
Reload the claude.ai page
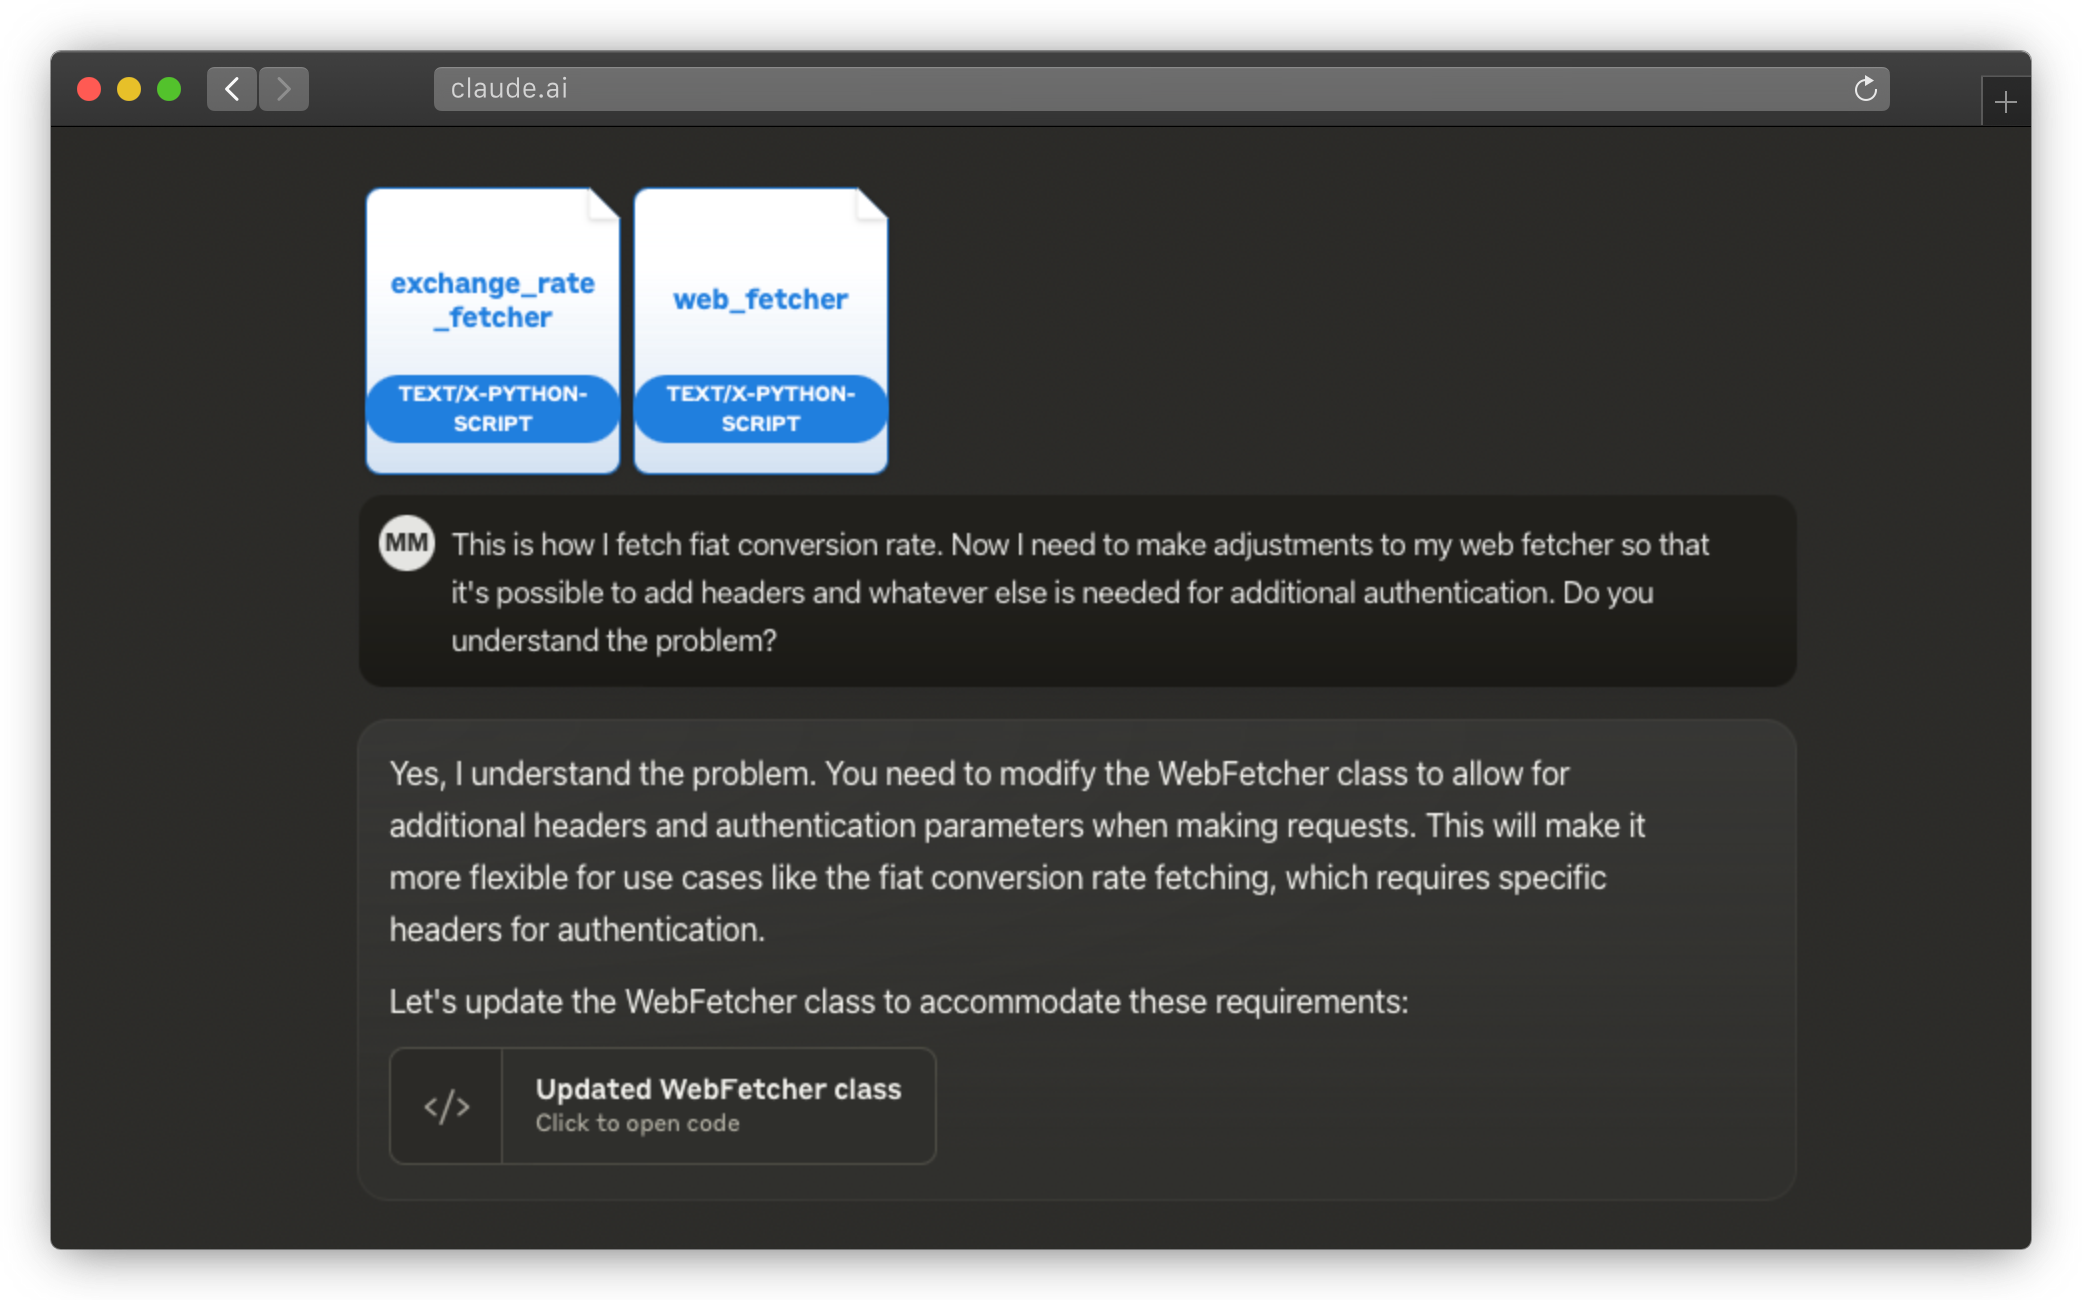click(x=1865, y=89)
